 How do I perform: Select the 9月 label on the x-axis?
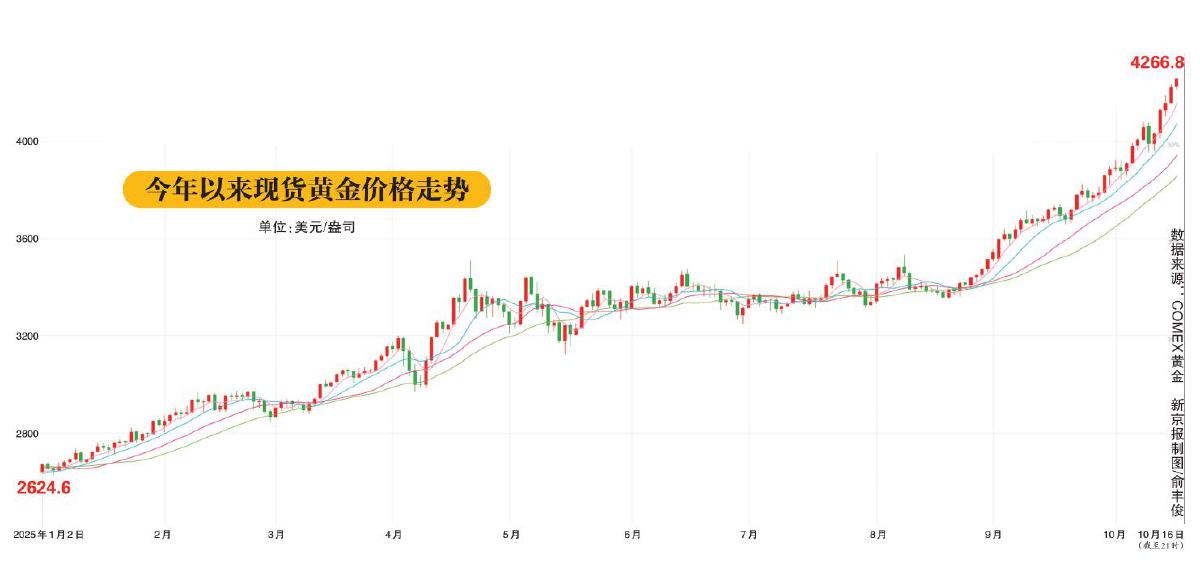[993, 535]
